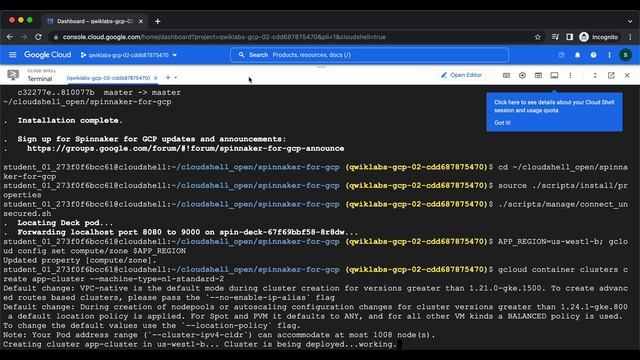
Task: Click the "Sign up for Spinnaker for GCP updates" line
Action: click(152, 139)
